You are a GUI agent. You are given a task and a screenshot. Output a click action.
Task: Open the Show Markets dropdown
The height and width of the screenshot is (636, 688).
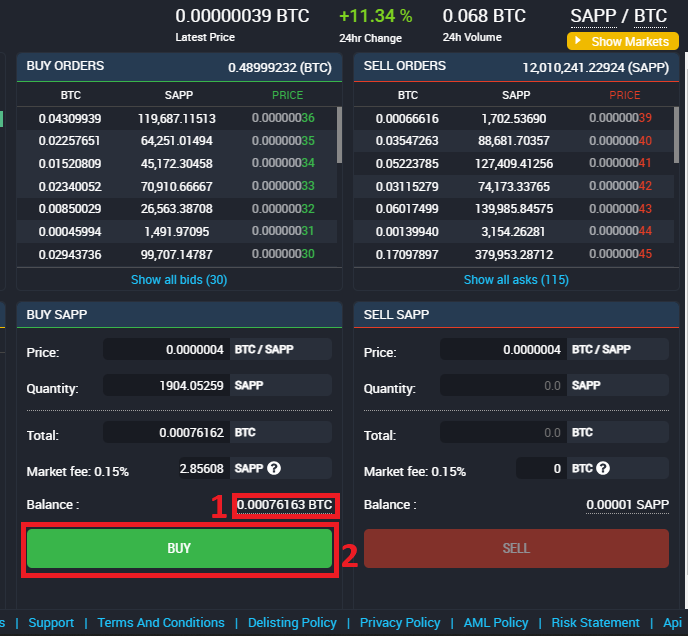(x=622, y=42)
